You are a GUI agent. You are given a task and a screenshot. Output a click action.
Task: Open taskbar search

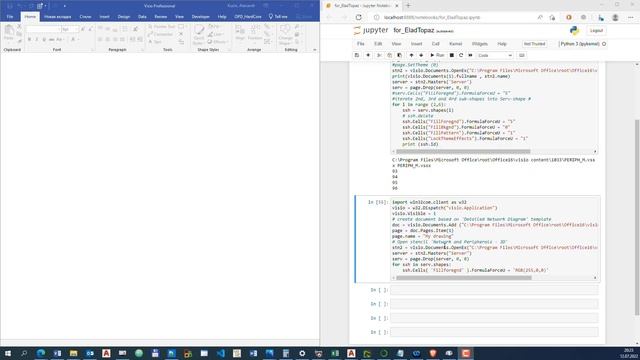[24, 353]
